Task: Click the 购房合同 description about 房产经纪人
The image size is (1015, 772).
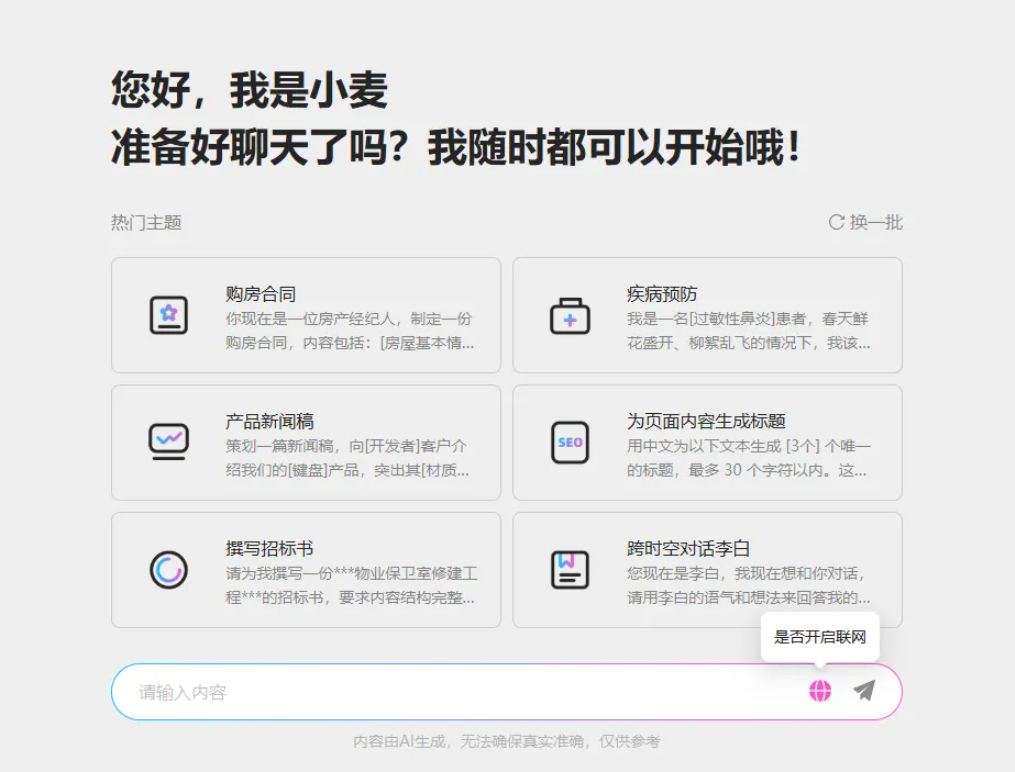Action: 350,331
